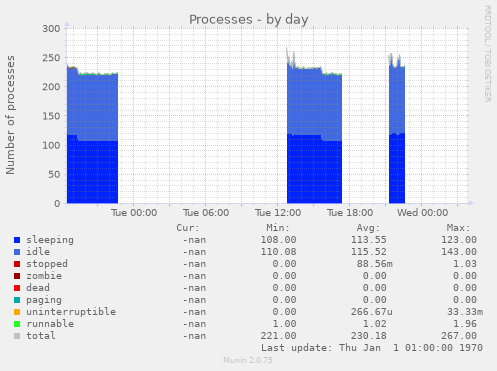Image resolution: width=497 pixels, height=371 pixels.
Task: Click the 'Tue 18:00' x-axis label
Action: [x=350, y=213]
